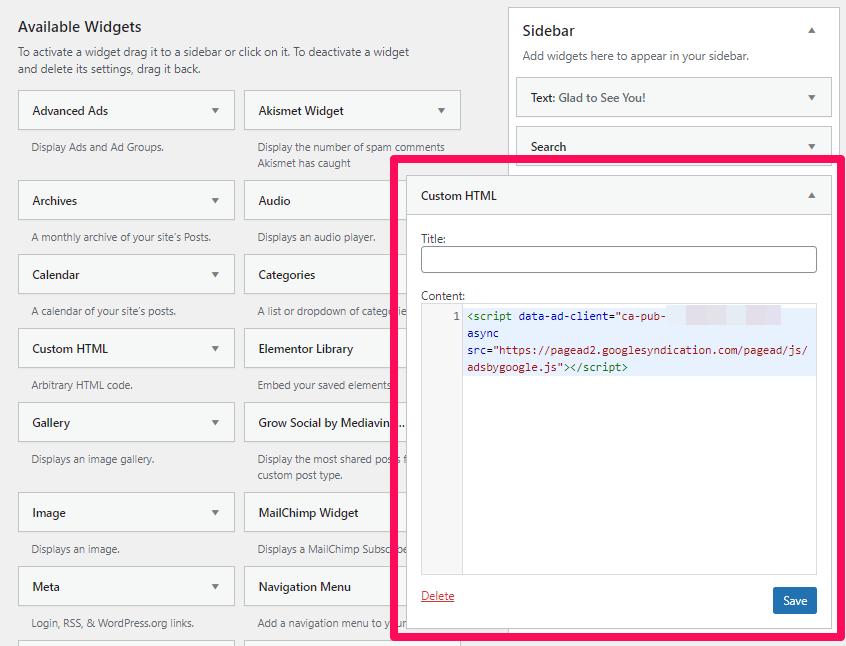Select the Audio widget title
Screen dimensions: 846x646
(x=274, y=201)
